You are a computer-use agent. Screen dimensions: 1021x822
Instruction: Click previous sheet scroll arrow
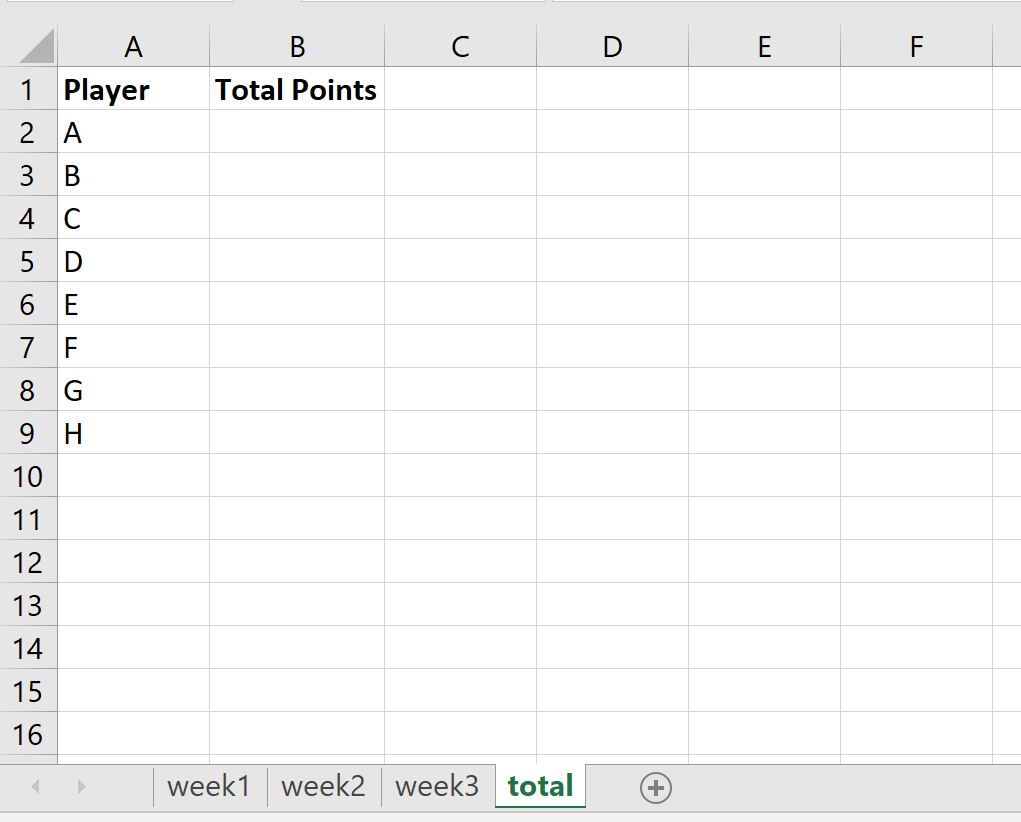36,787
